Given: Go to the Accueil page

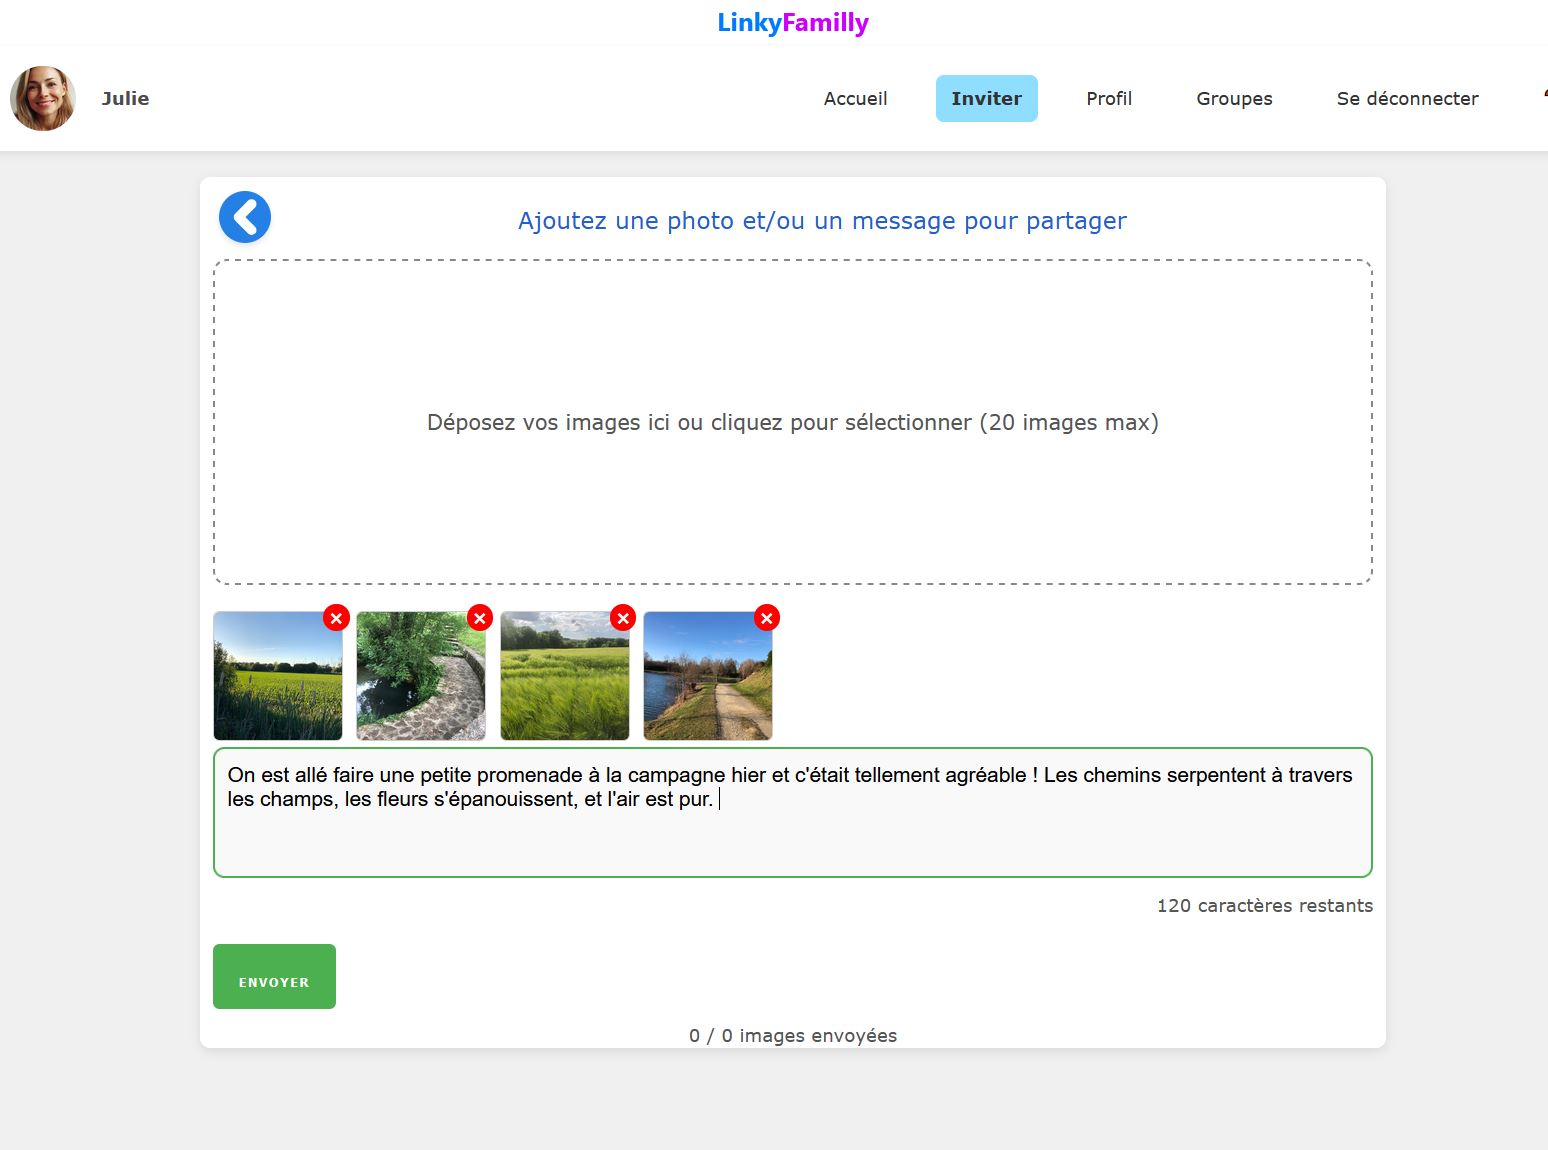Looking at the screenshot, I should pos(855,99).
